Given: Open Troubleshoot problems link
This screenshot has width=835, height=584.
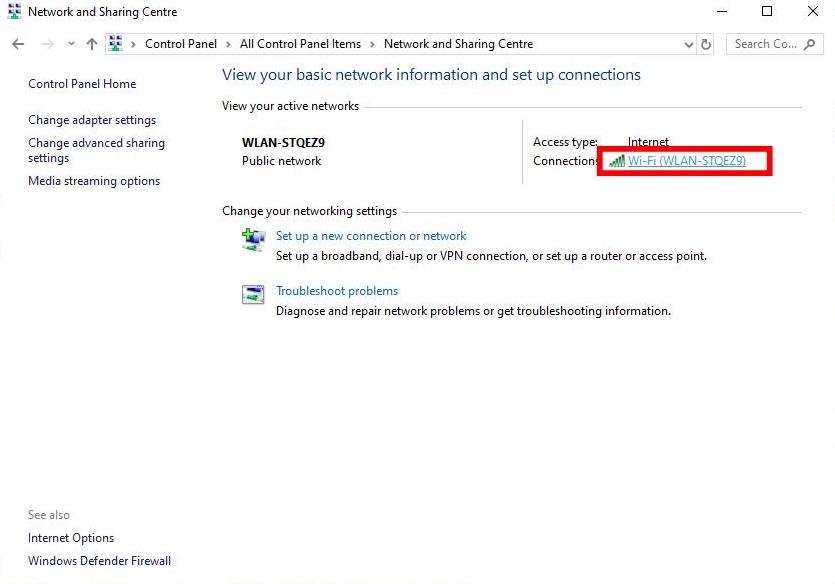Looking at the screenshot, I should (337, 291).
